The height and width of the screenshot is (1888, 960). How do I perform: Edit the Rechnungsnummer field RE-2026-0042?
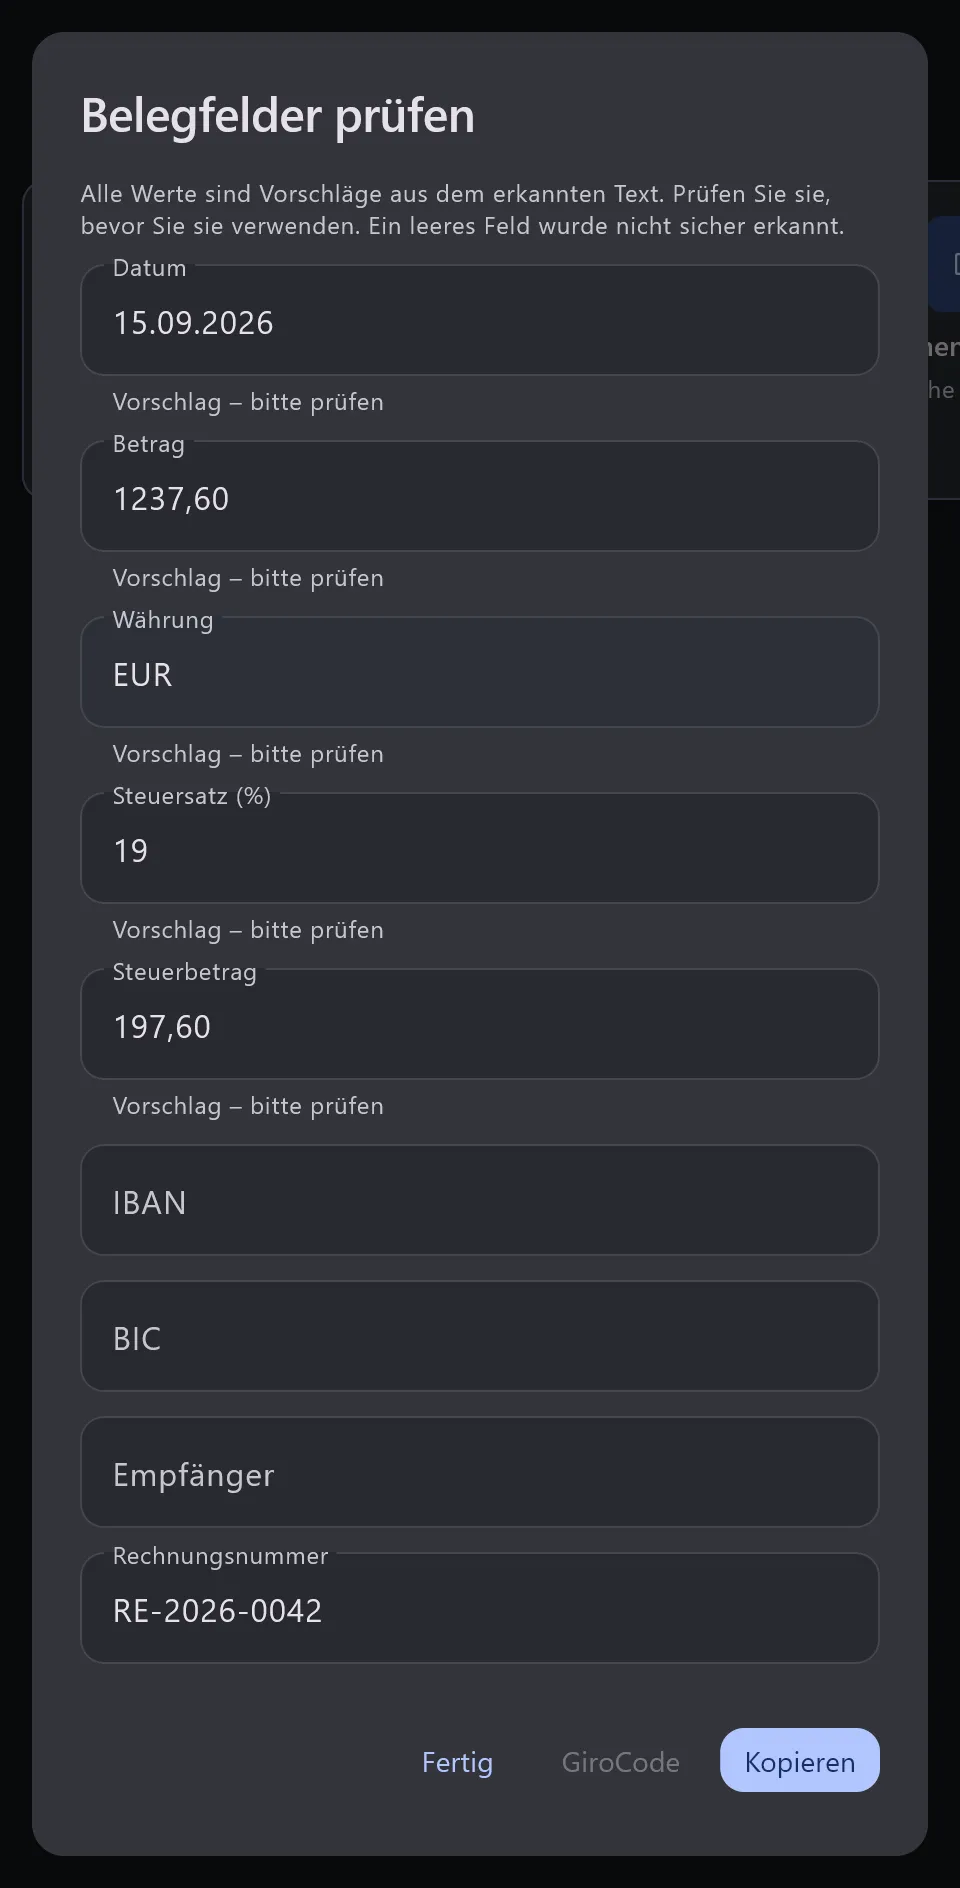click(x=480, y=1608)
